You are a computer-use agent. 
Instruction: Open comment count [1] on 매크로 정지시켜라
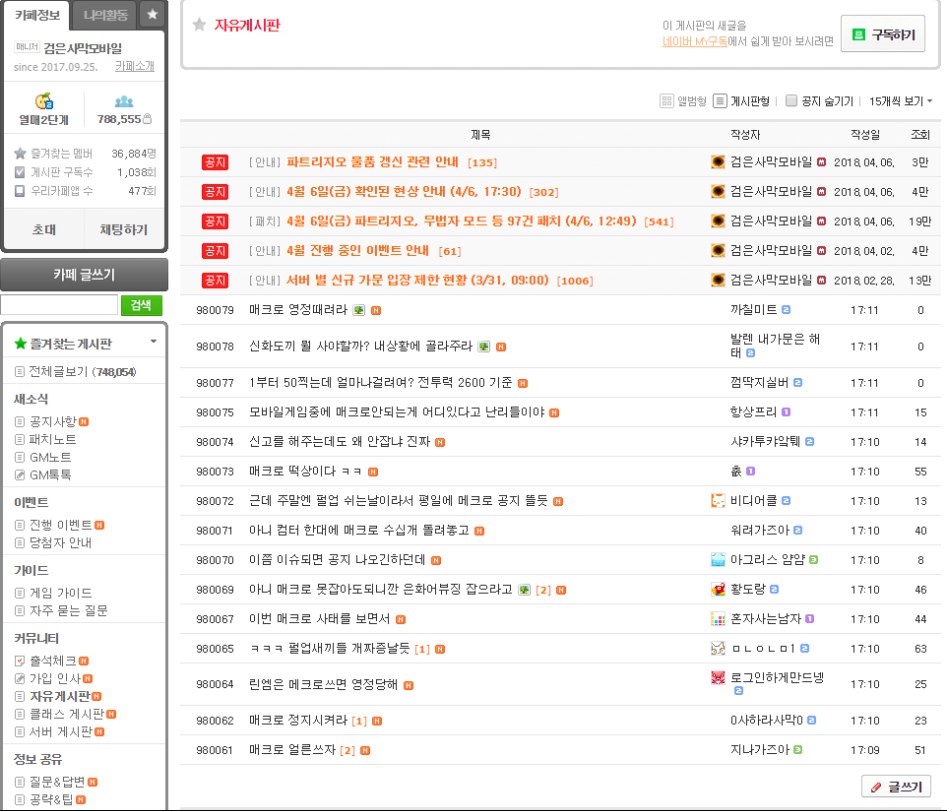point(359,721)
